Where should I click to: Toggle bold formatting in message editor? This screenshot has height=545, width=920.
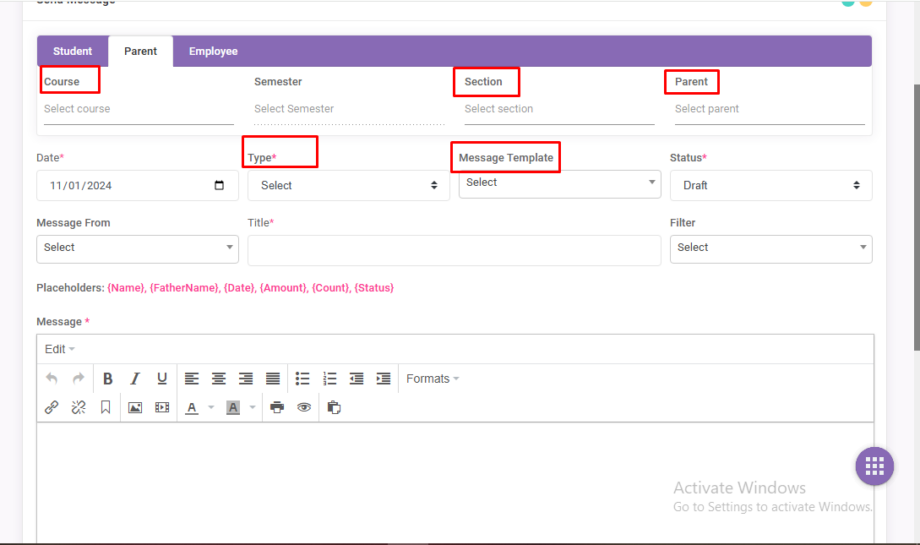(108, 379)
